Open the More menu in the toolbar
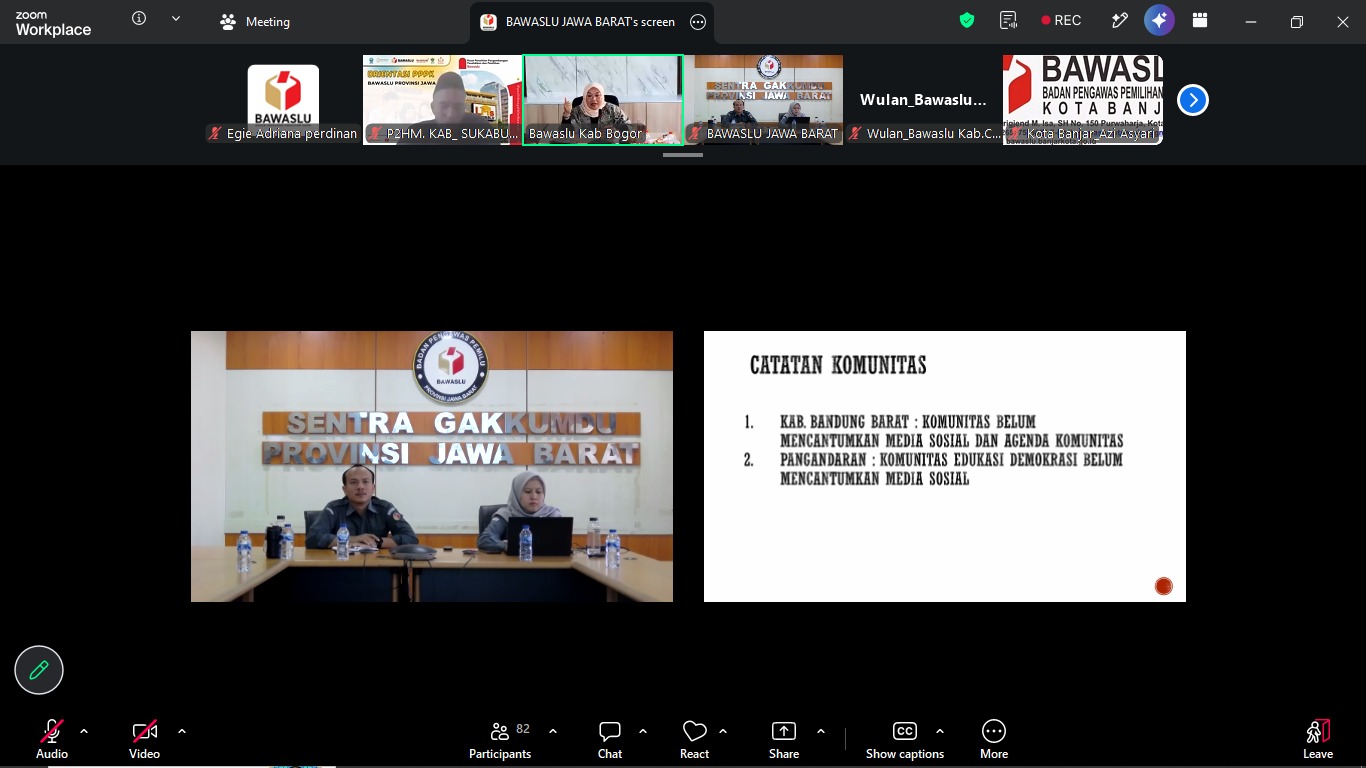Screen dimensions: 1366x768 [994, 739]
